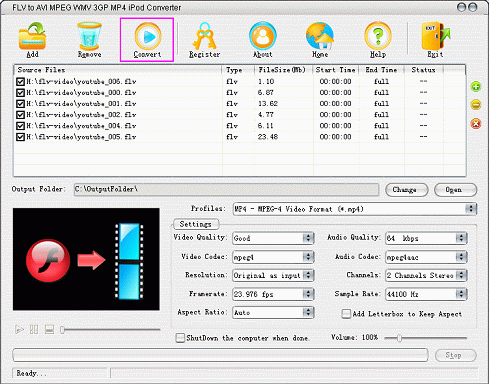Click the green plus icon beside file list
489x384 pixels.
(x=476, y=87)
